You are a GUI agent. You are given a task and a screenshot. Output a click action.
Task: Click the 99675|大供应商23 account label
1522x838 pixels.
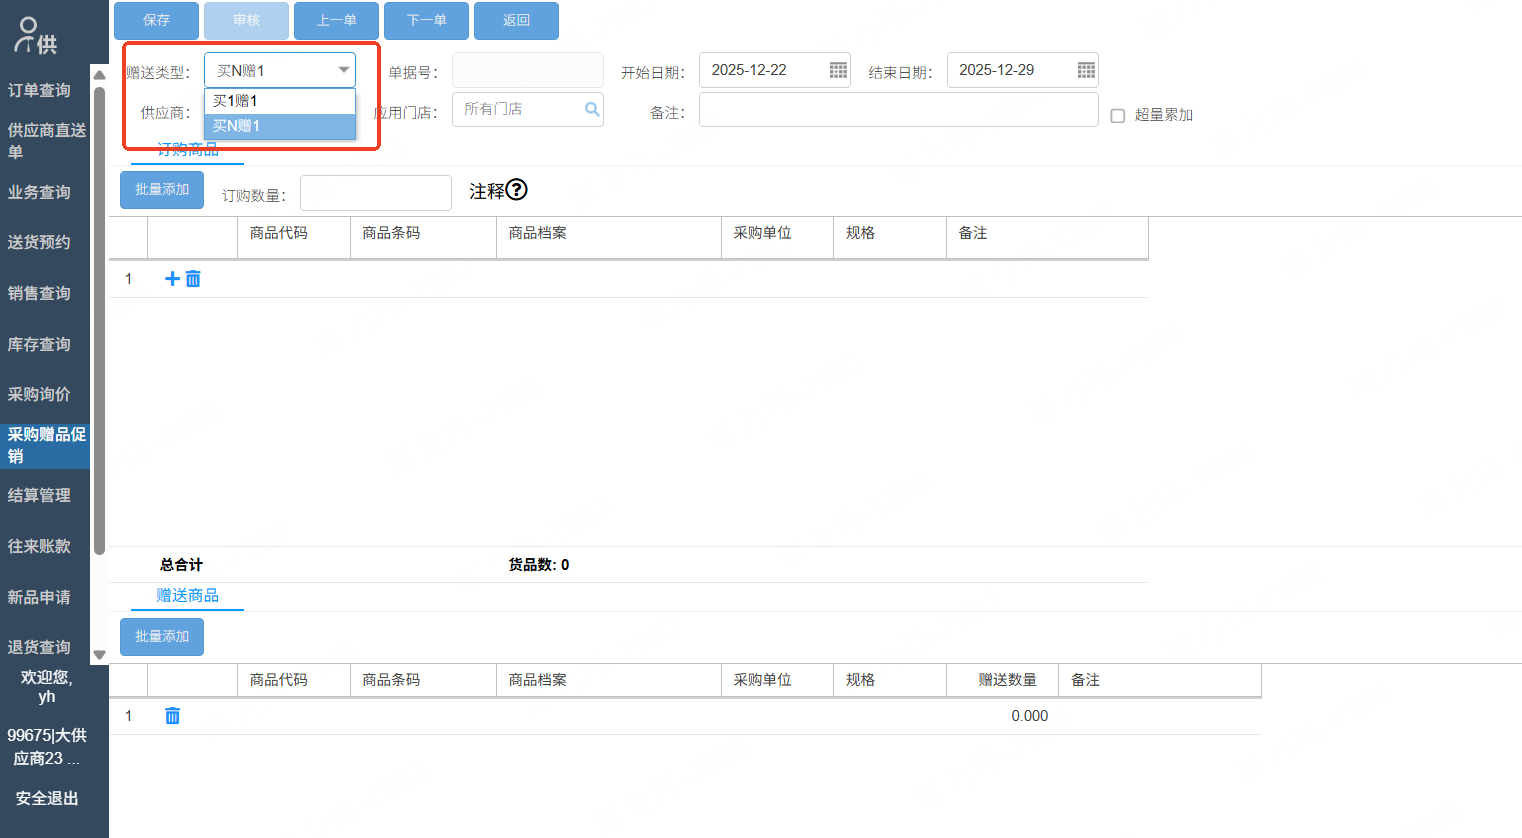point(47,747)
